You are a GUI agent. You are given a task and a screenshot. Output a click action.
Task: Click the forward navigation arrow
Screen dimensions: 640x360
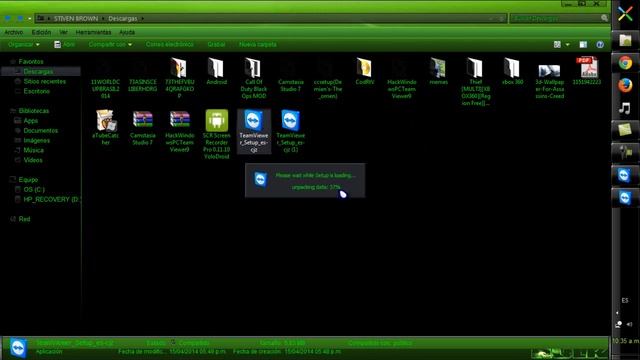point(20,18)
